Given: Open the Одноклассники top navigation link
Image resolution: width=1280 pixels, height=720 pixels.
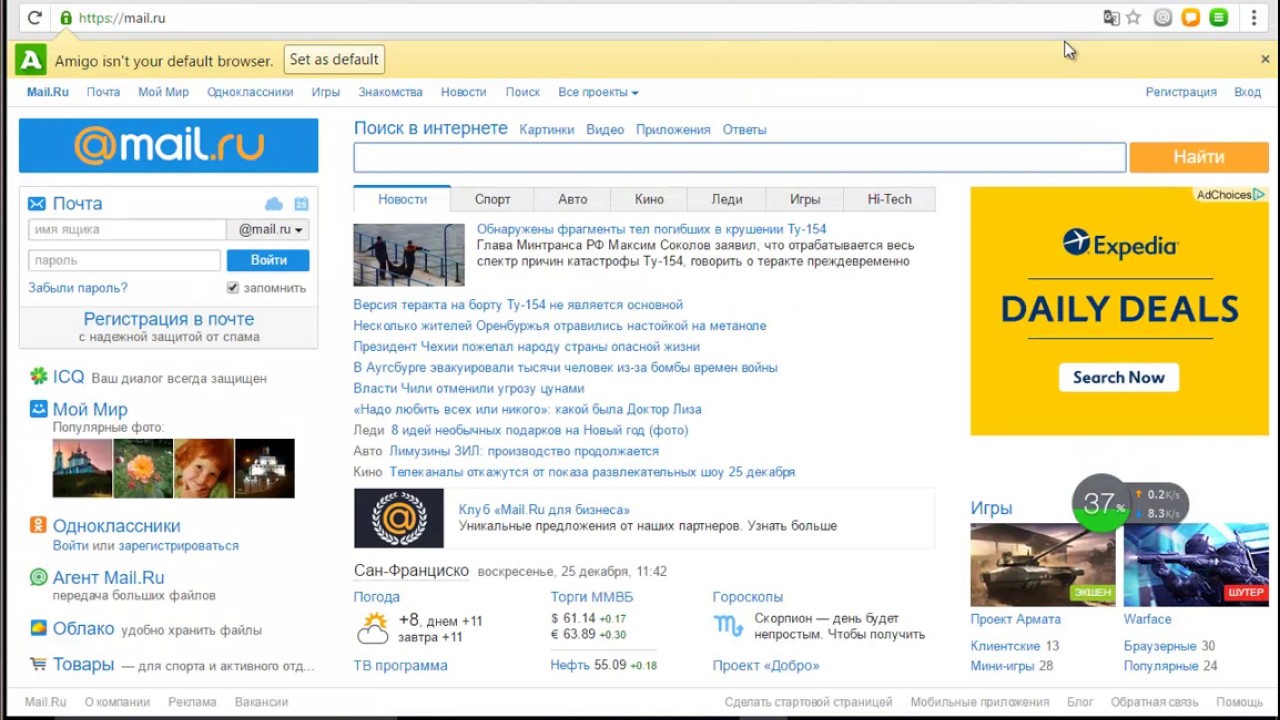Looking at the screenshot, I should tap(250, 92).
